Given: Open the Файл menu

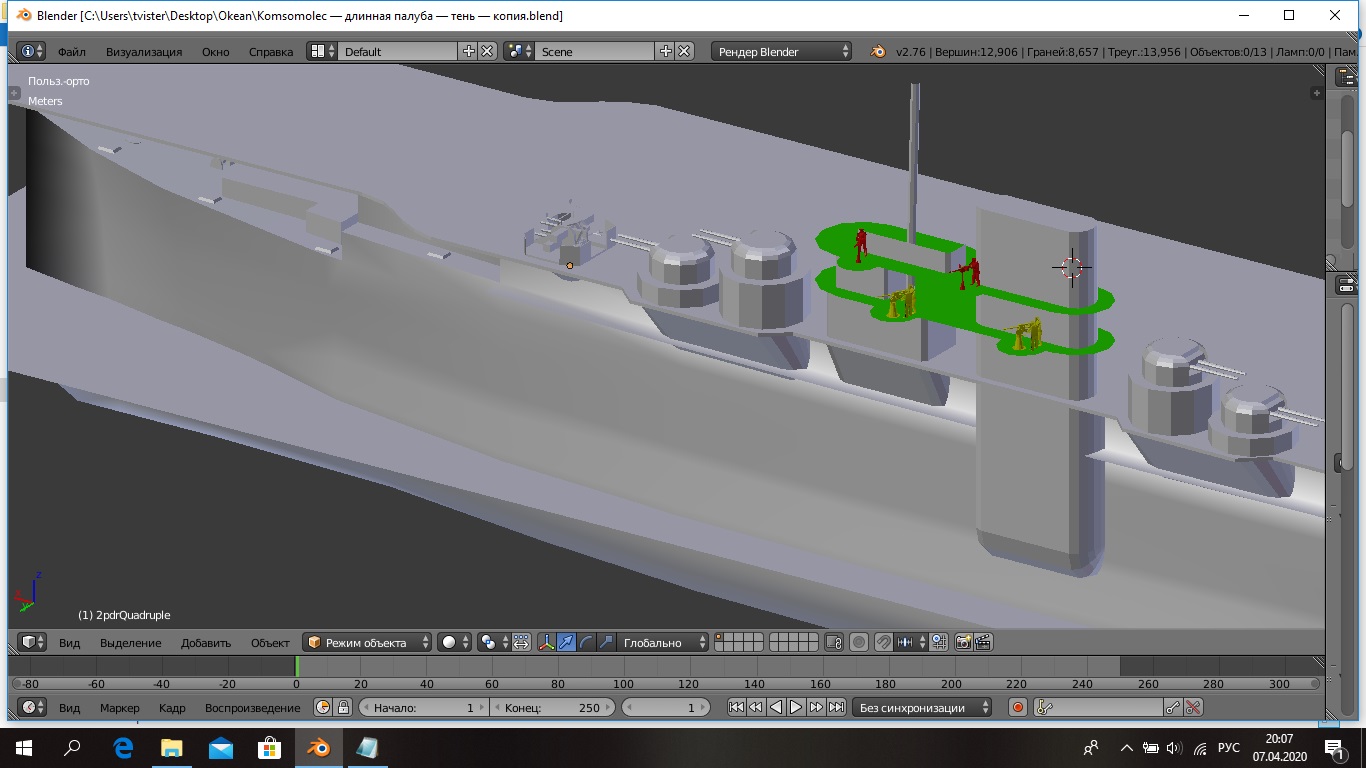Looking at the screenshot, I should pos(71,51).
